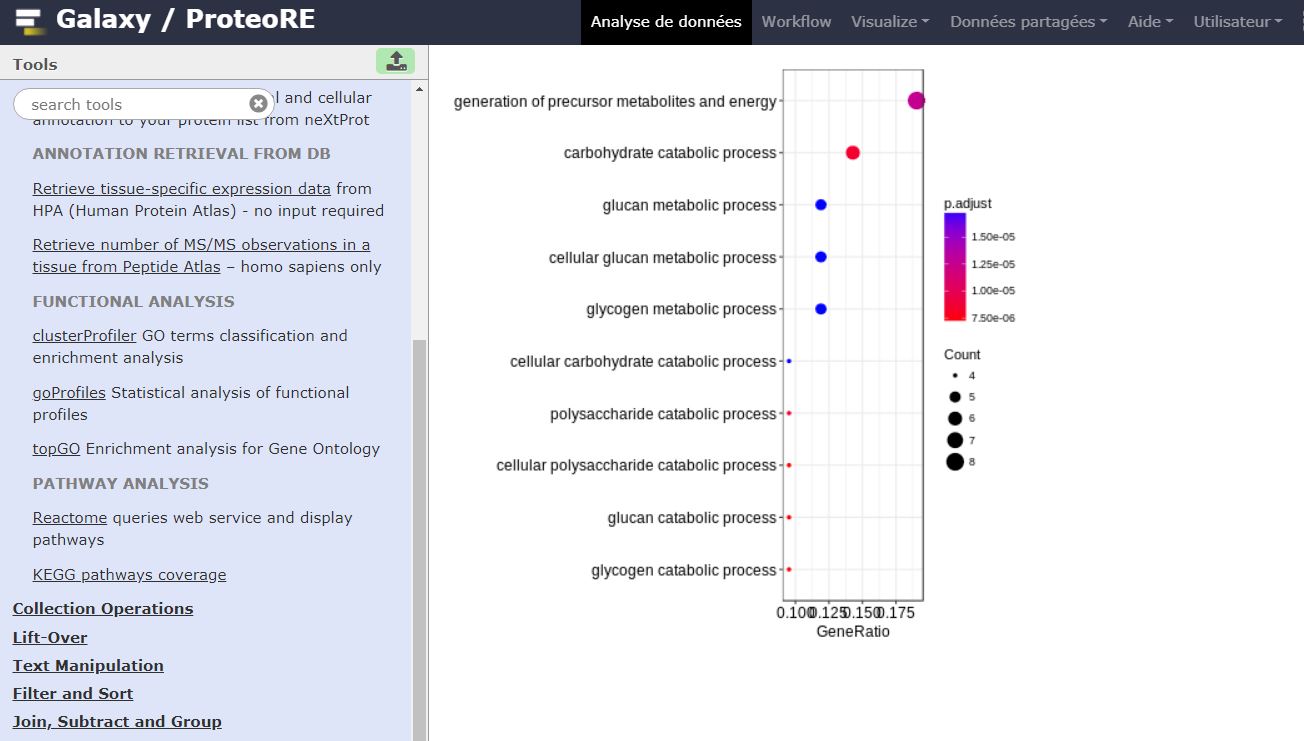Open the topGO enrichment tool
This screenshot has height=741, width=1304.
pos(56,448)
